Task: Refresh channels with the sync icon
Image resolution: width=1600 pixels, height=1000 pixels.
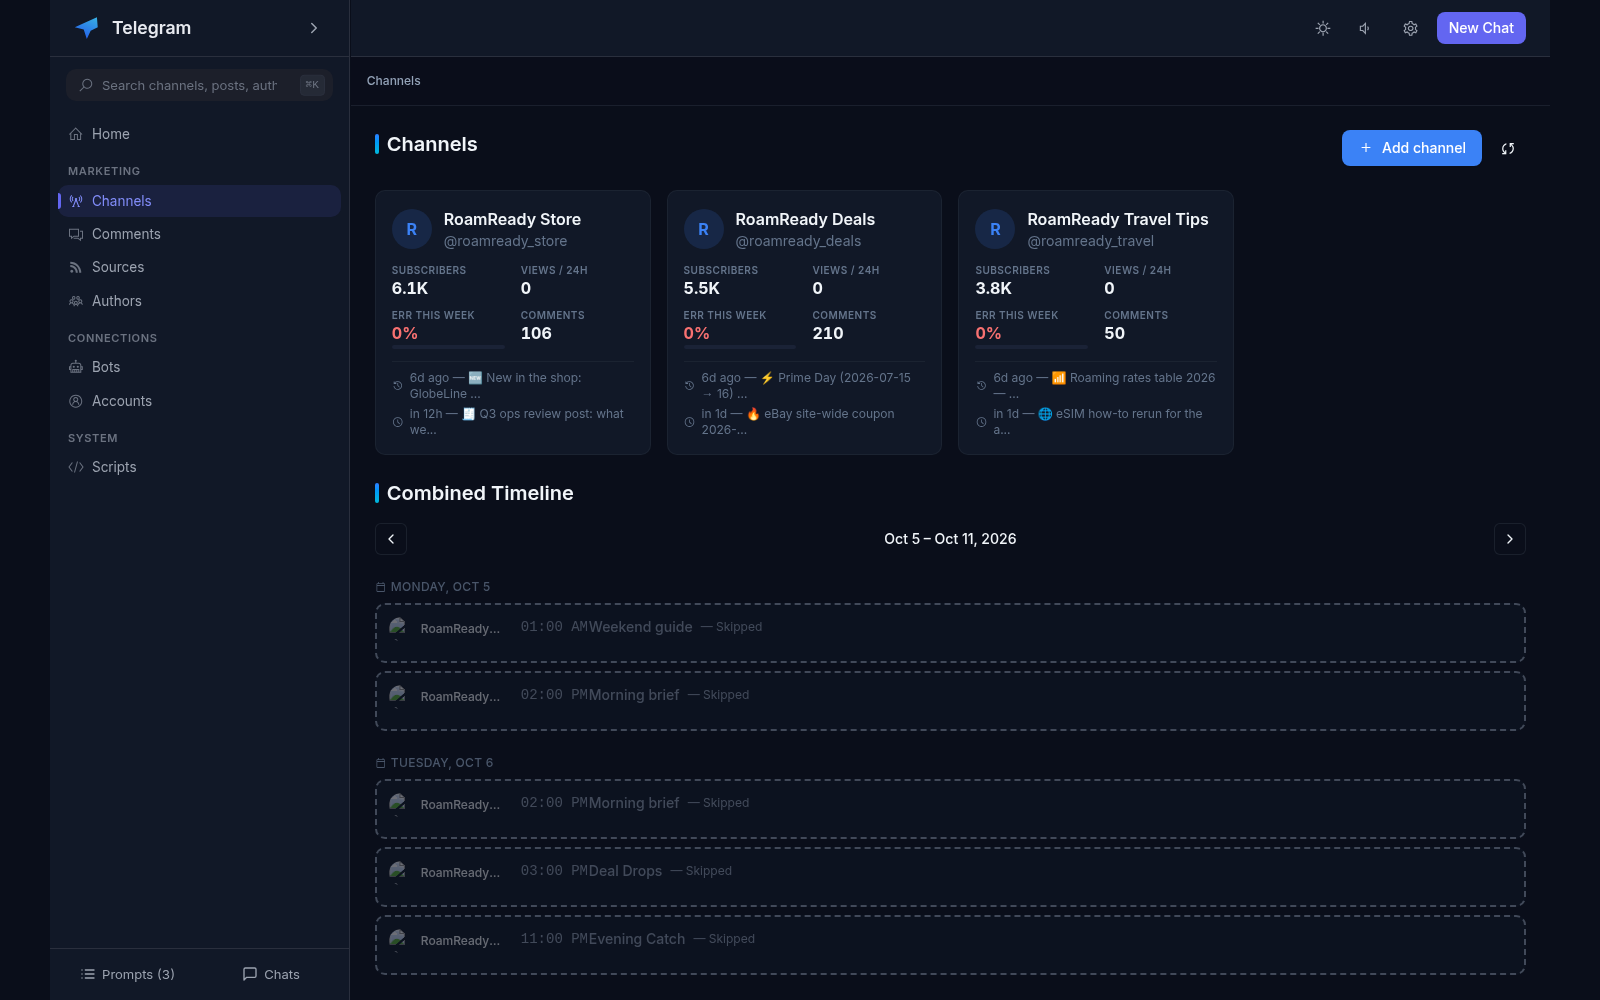Action: pos(1508,149)
